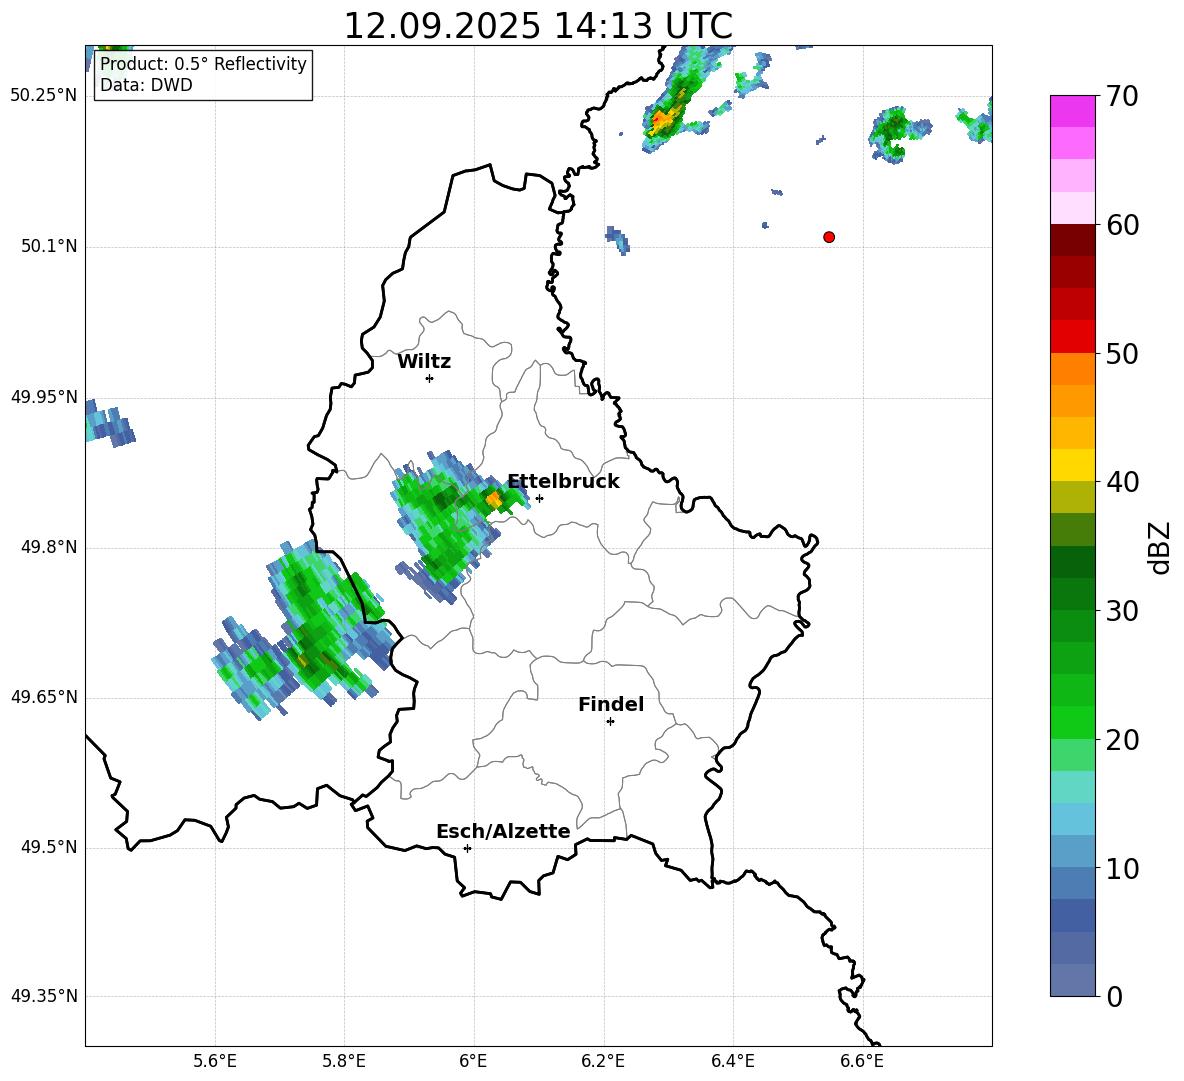Pick the bright red swatch just above 50 dBZ

[x=1073, y=336]
